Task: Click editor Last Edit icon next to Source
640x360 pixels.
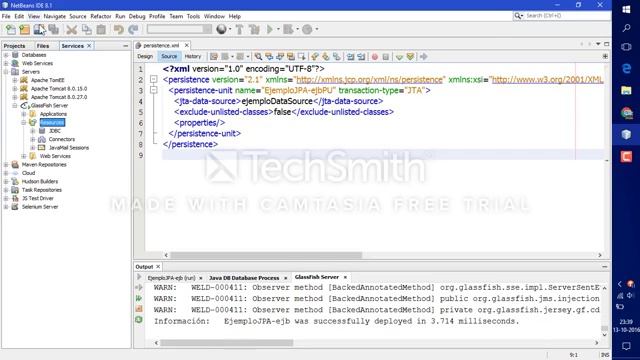Action: click(214, 57)
